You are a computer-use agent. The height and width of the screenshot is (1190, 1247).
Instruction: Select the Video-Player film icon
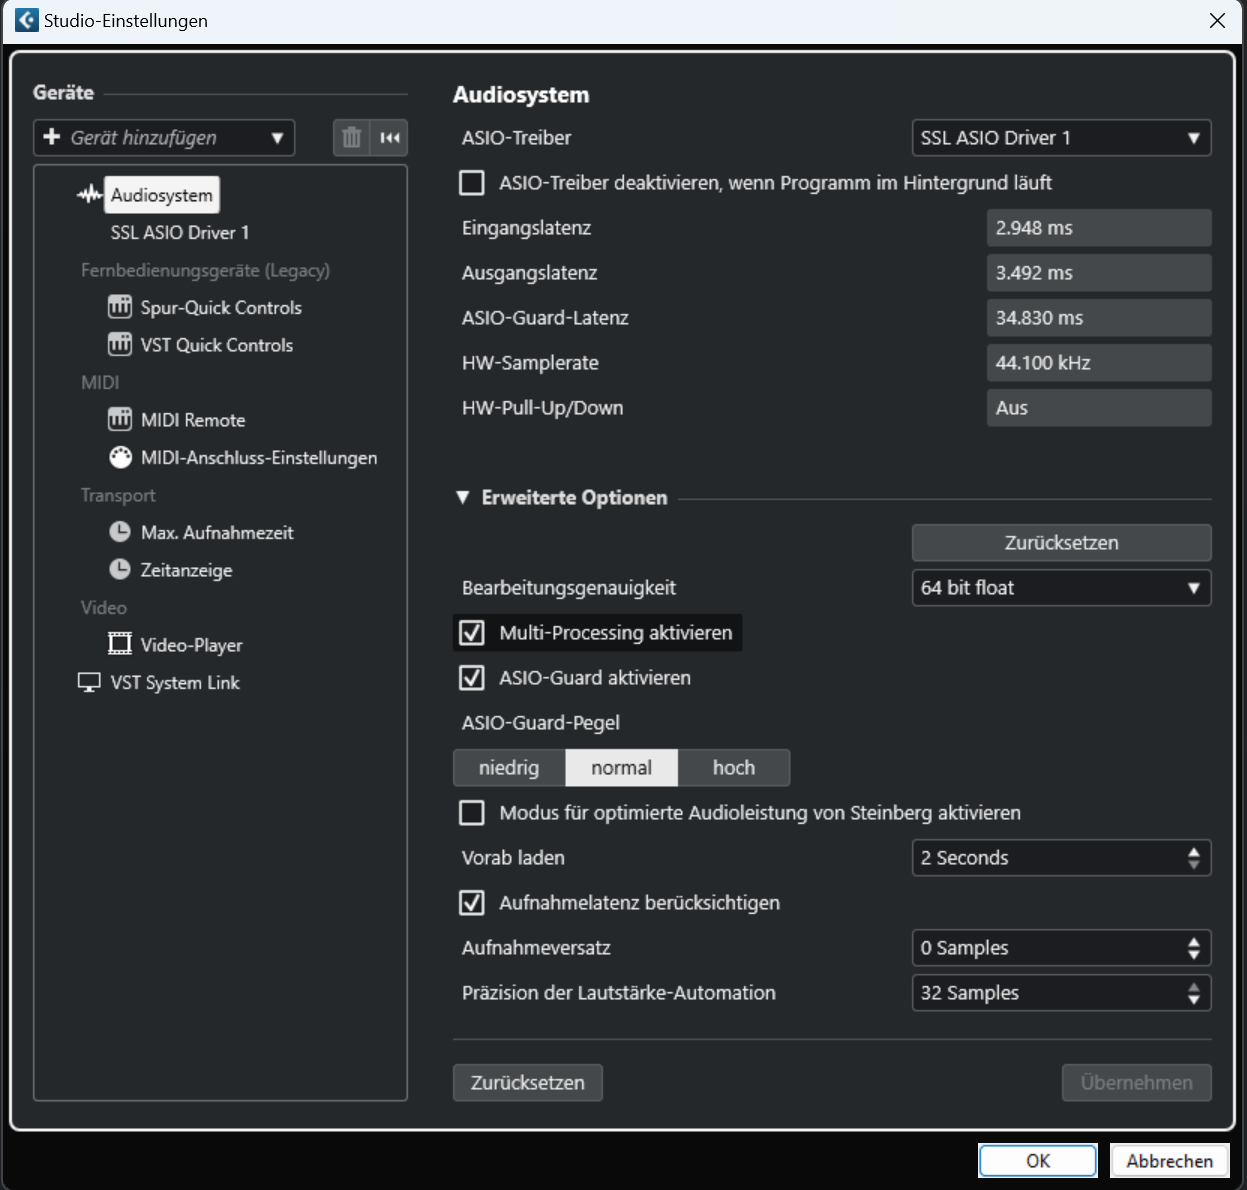point(120,645)
